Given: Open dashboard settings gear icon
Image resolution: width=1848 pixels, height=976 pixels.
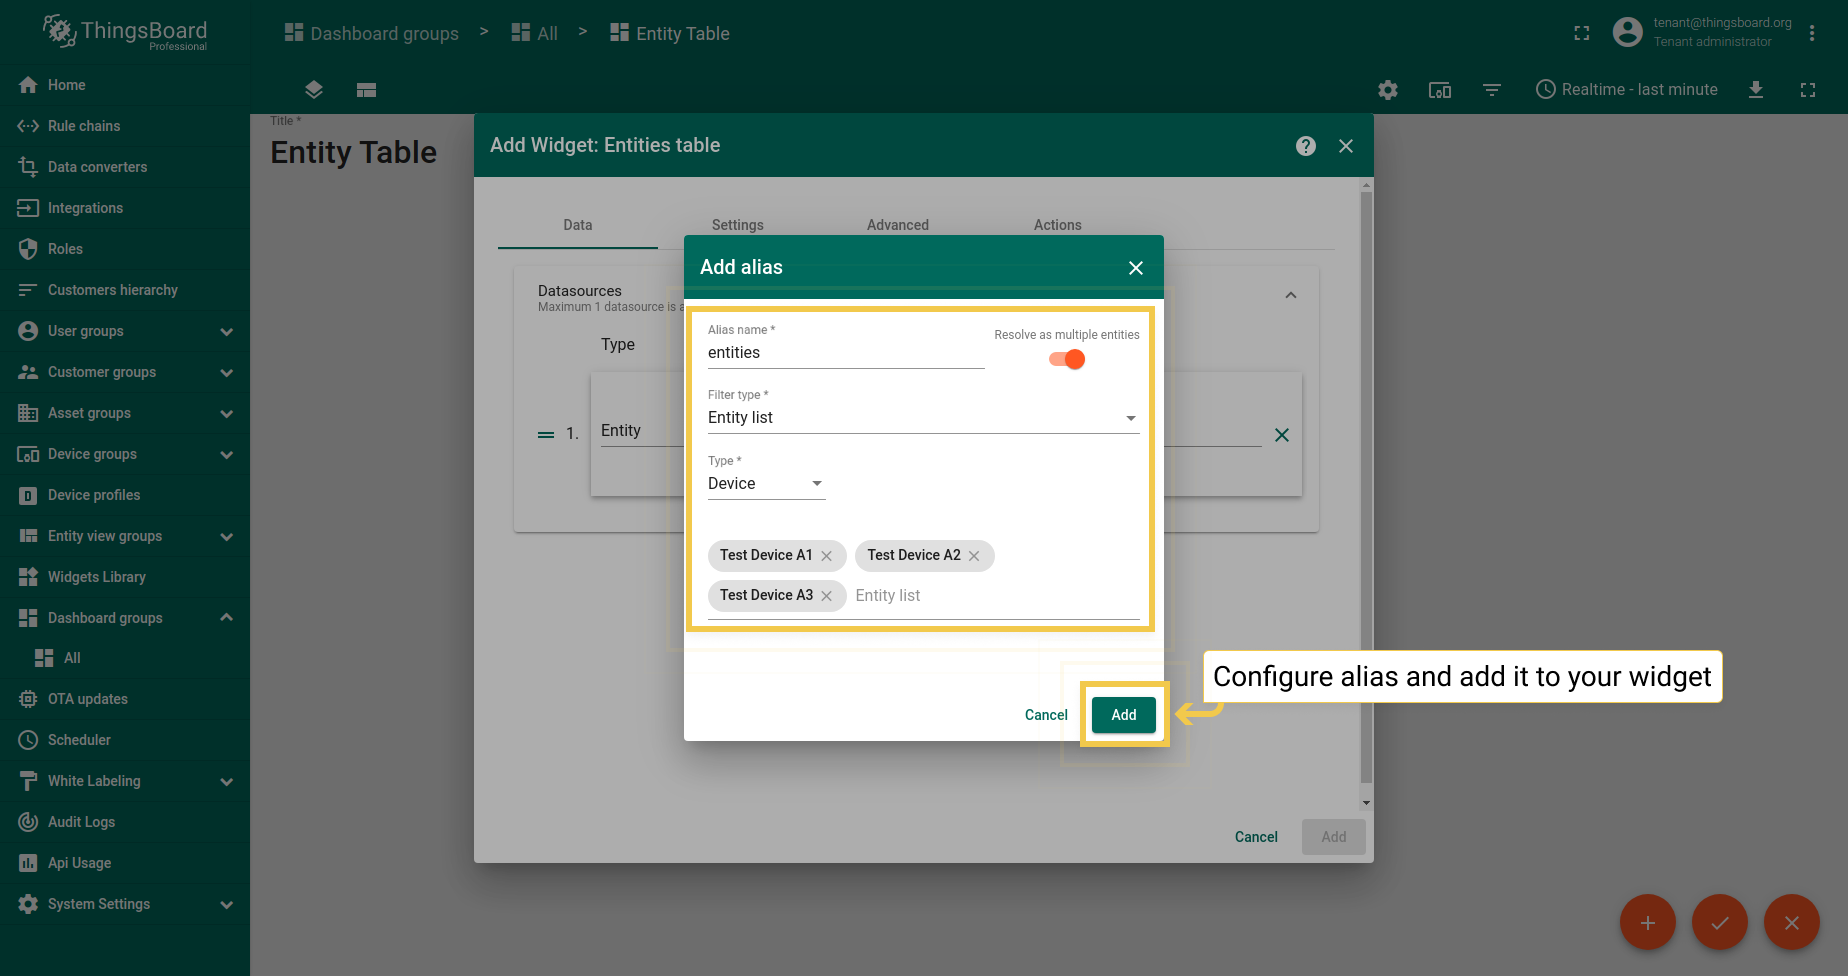Looking at the screenshot, I should point(1388,90).
